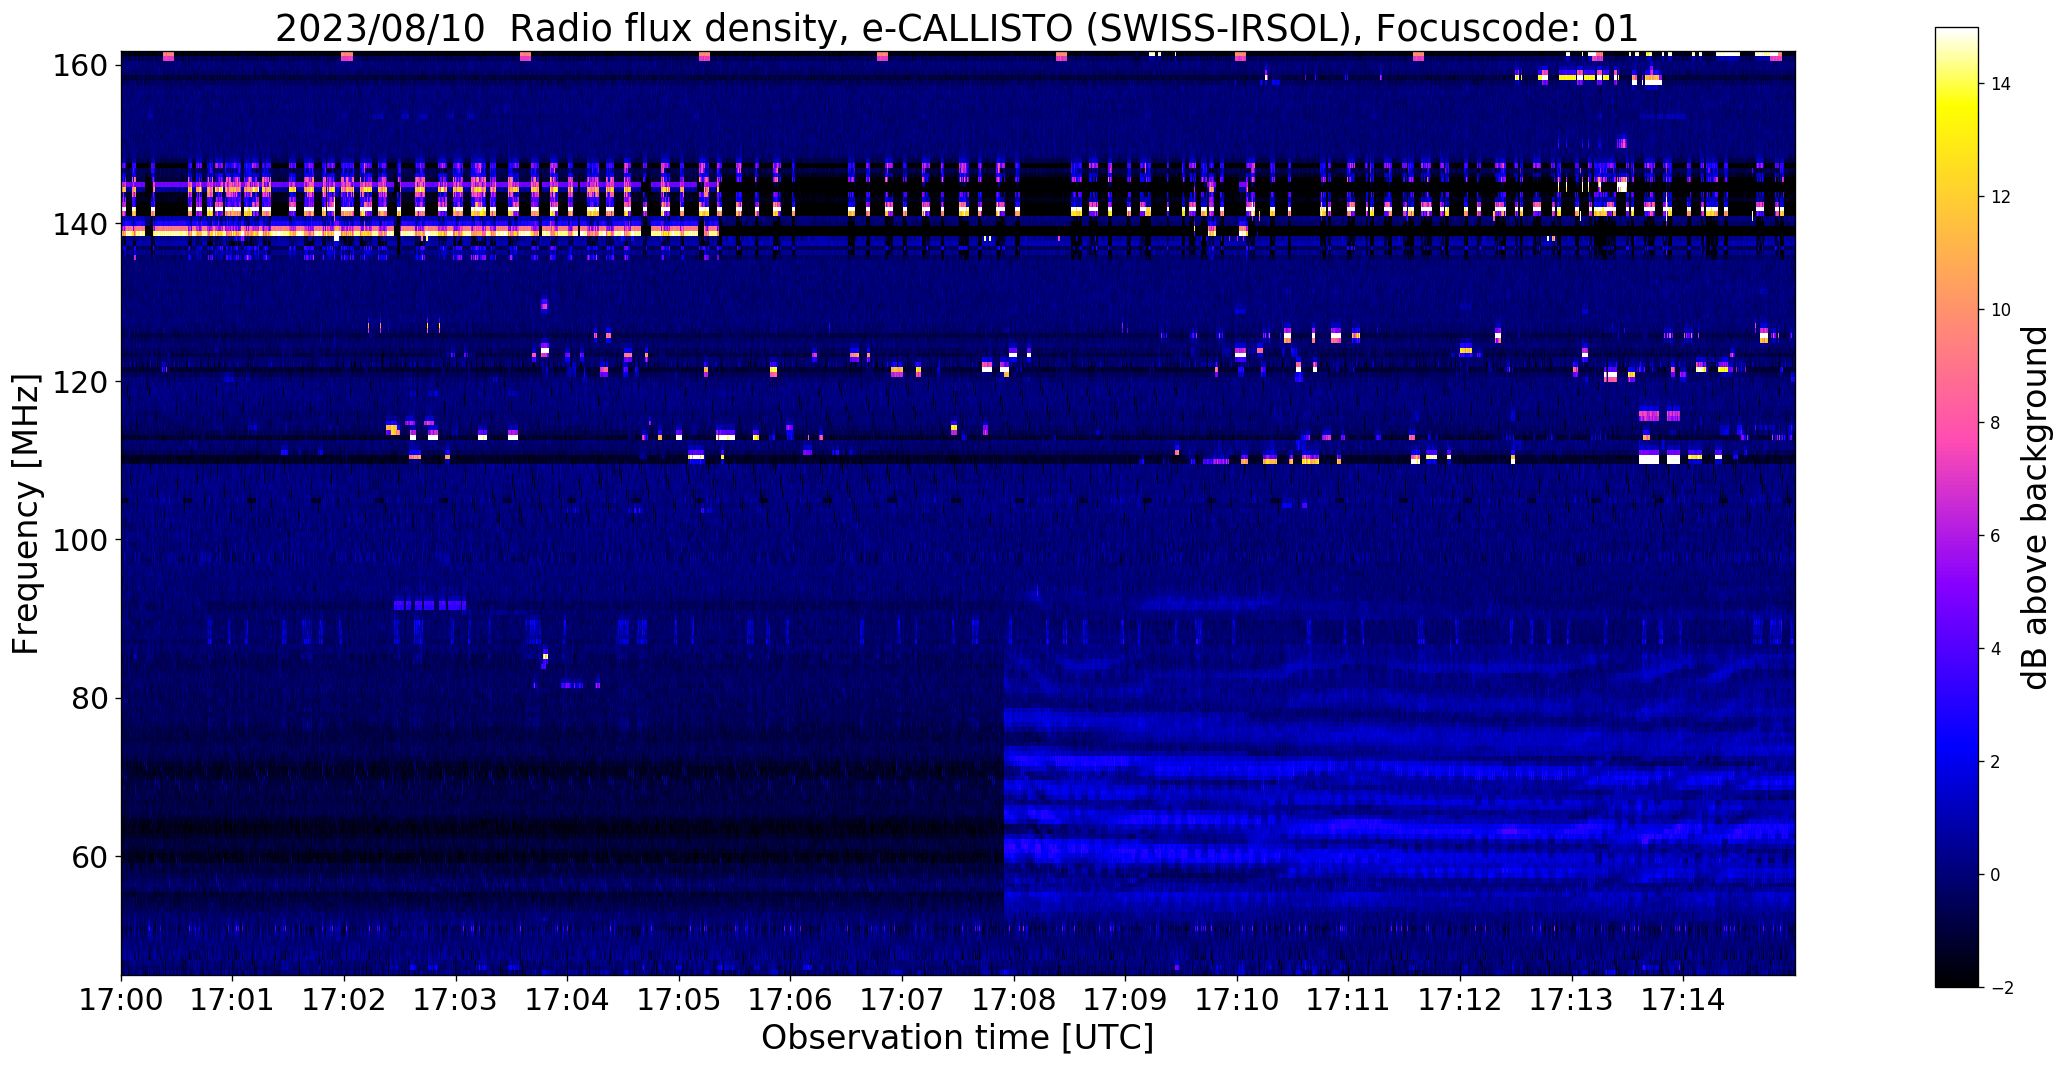
Task: Click the −2 value on the colorbar
Action: [x=2000, y=988]
